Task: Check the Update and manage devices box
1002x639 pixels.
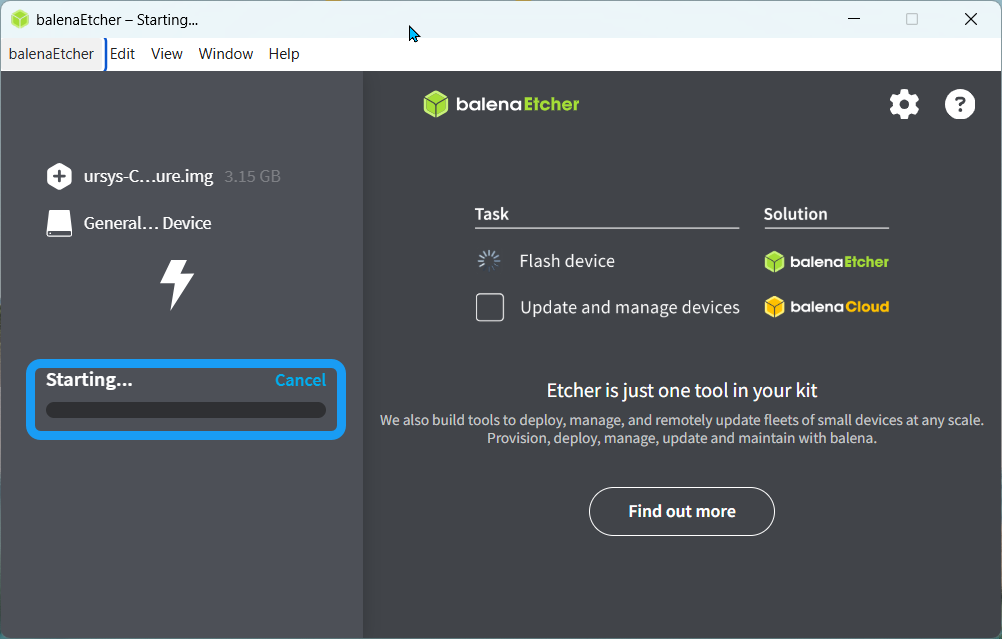Action: 490,307
